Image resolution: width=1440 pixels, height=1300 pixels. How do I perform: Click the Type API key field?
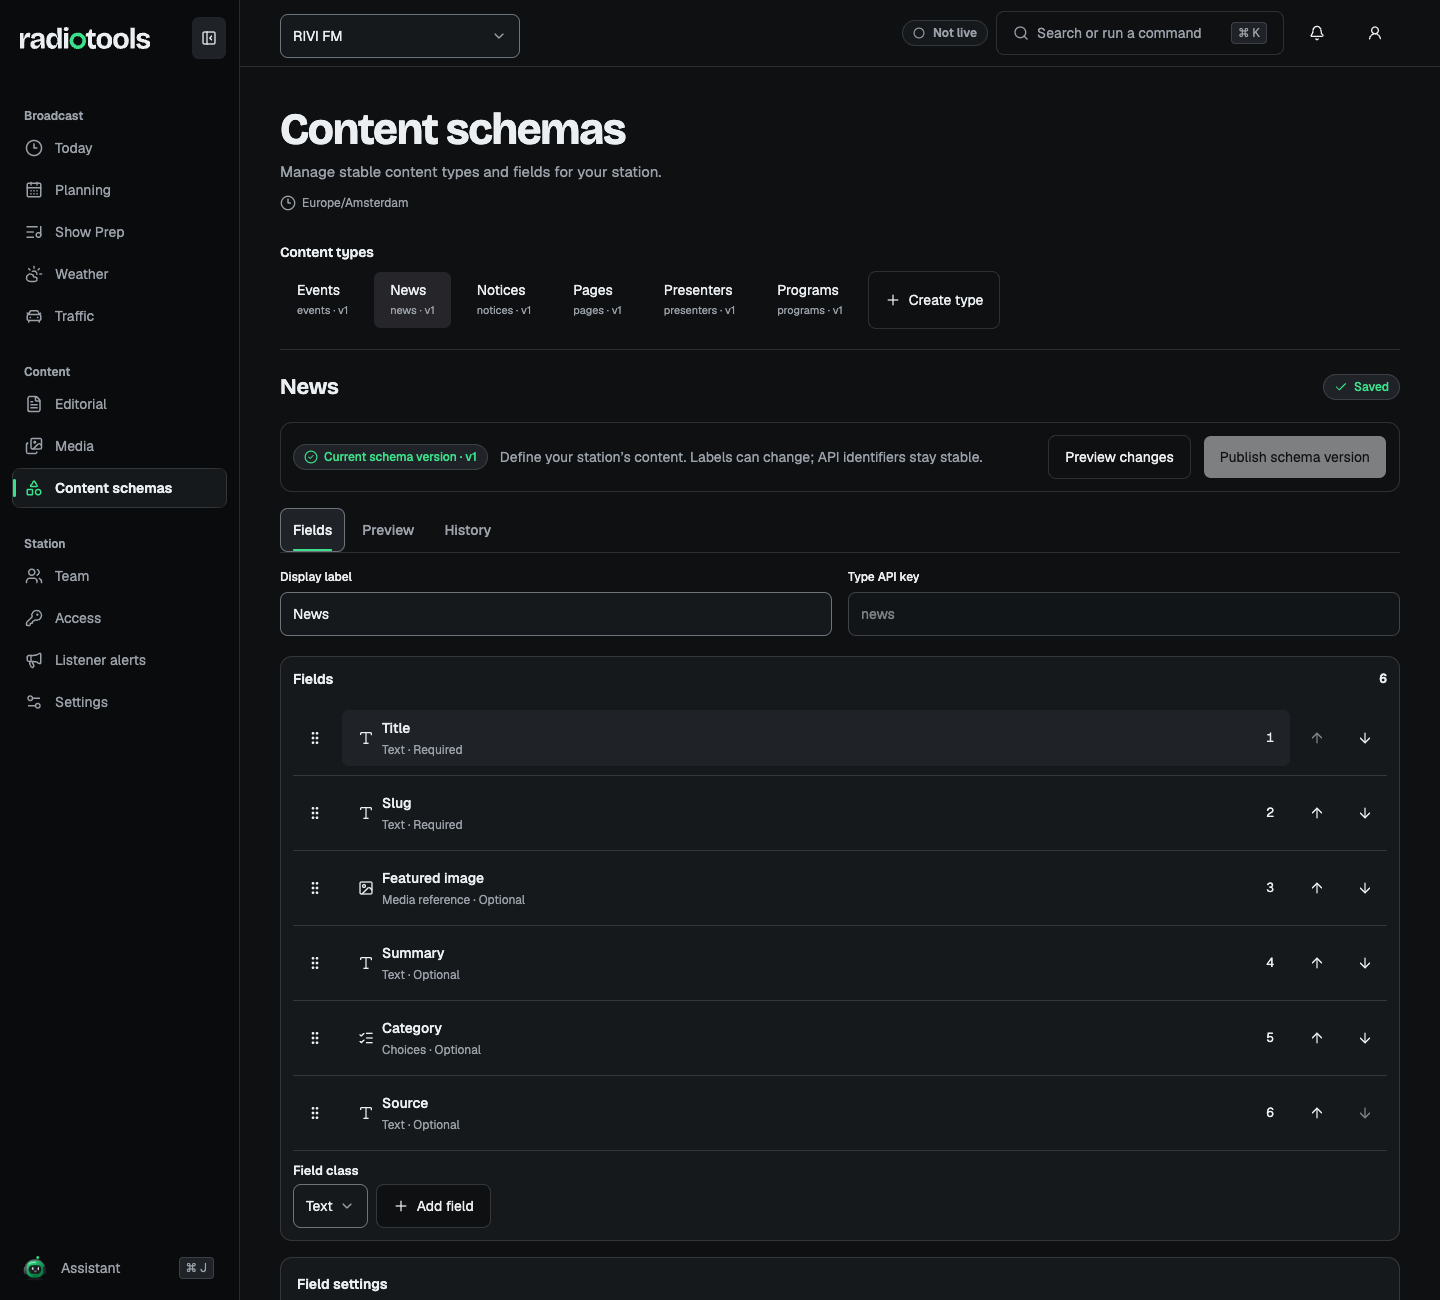pos(1124,614)
